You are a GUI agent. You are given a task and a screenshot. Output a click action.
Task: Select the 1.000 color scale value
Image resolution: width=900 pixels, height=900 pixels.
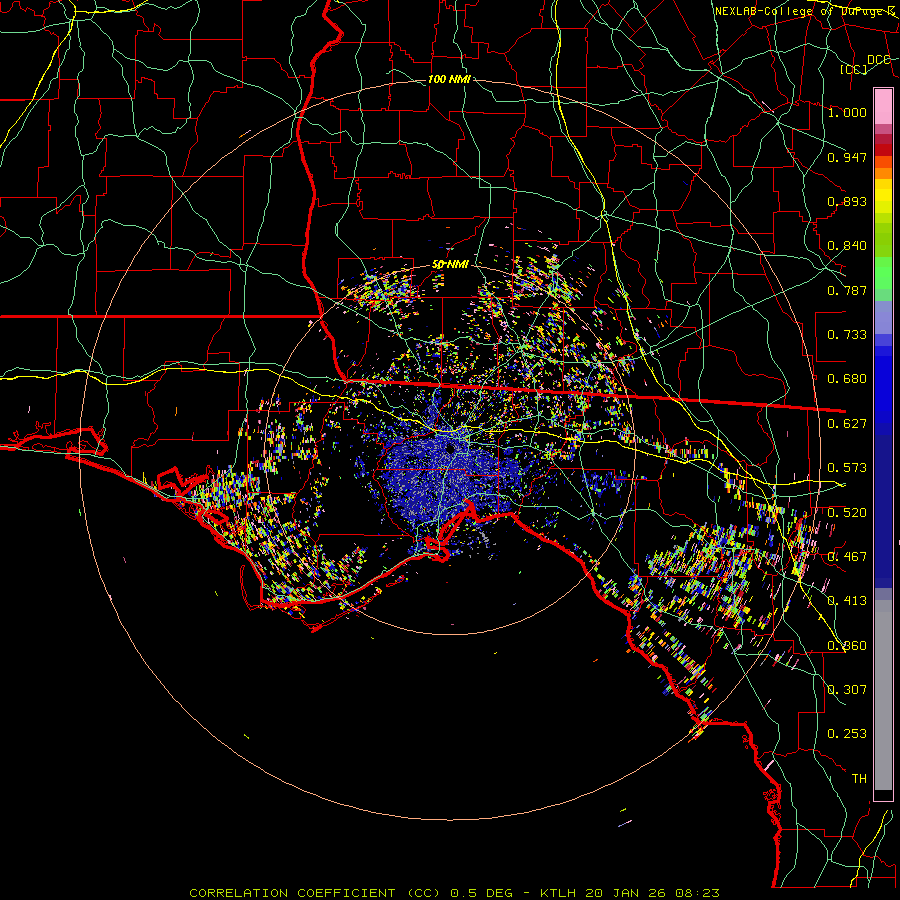pos(847,112)
